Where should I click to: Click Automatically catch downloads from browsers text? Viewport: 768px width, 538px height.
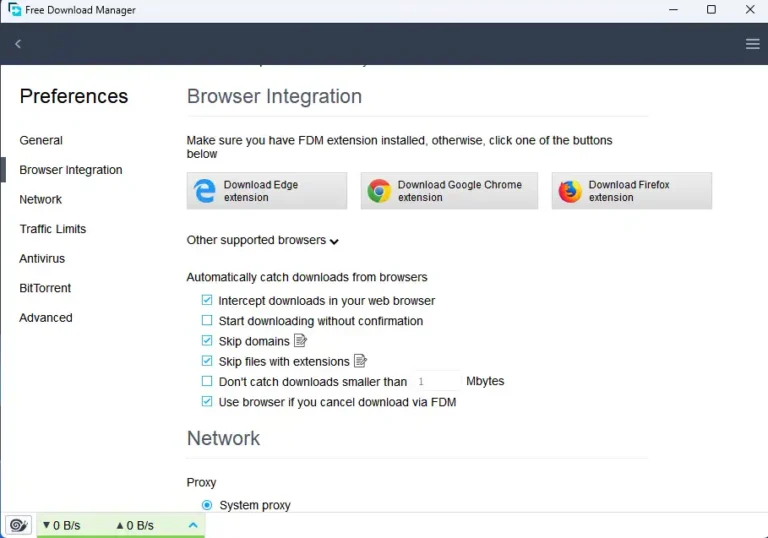point(307,277)
